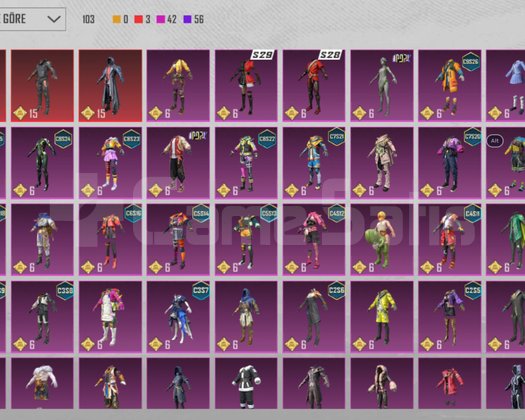Filter by pink rarity showing 42

click(x=166, y=19)
